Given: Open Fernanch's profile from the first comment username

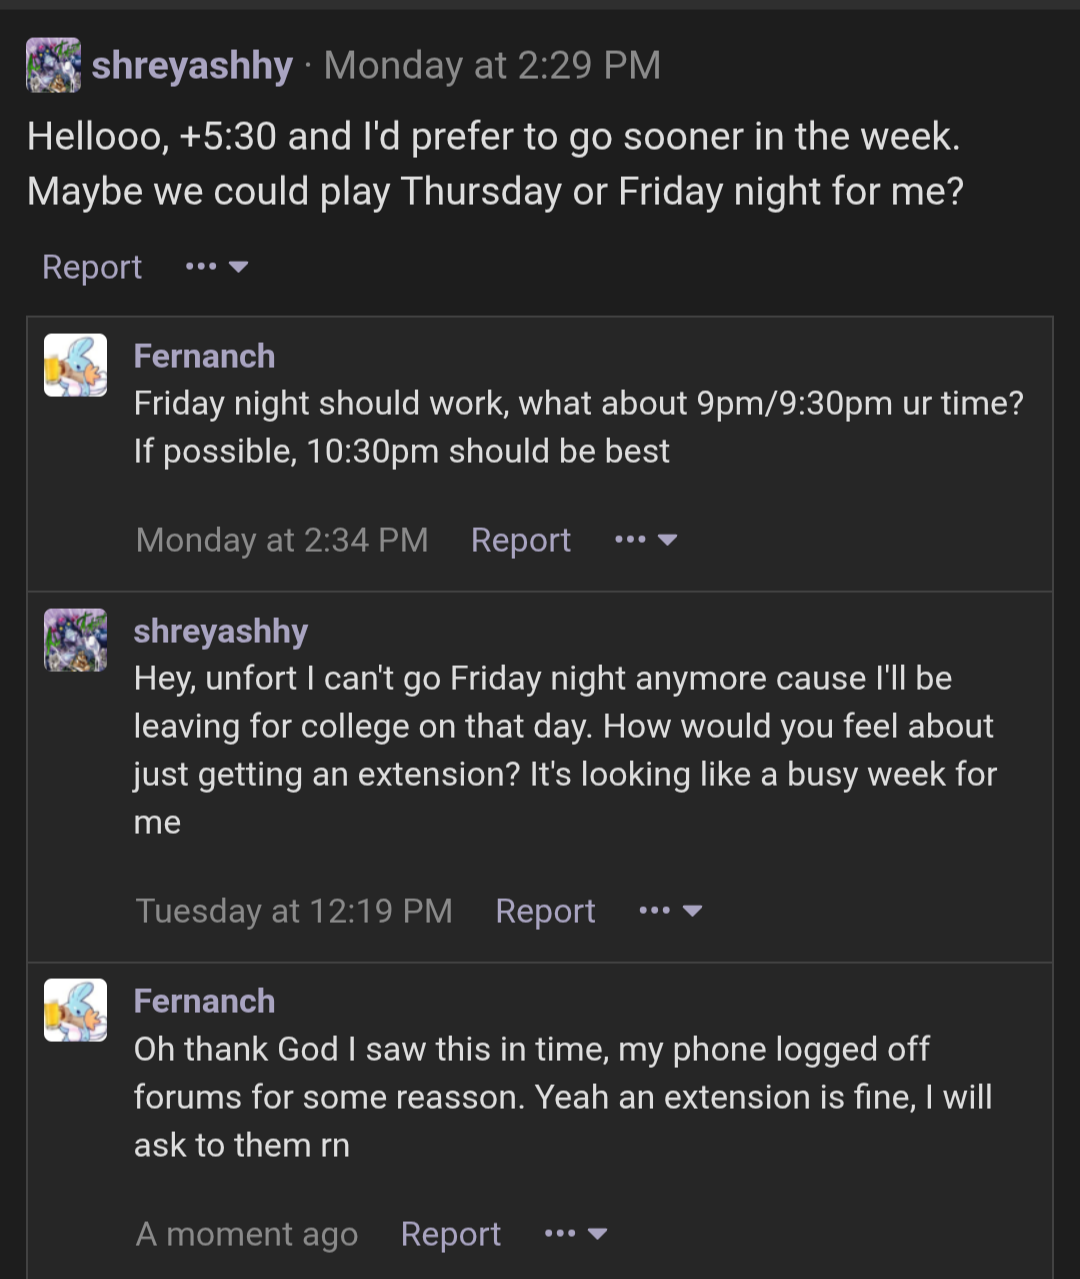Looking at the screenshot, I should (204, 356).
